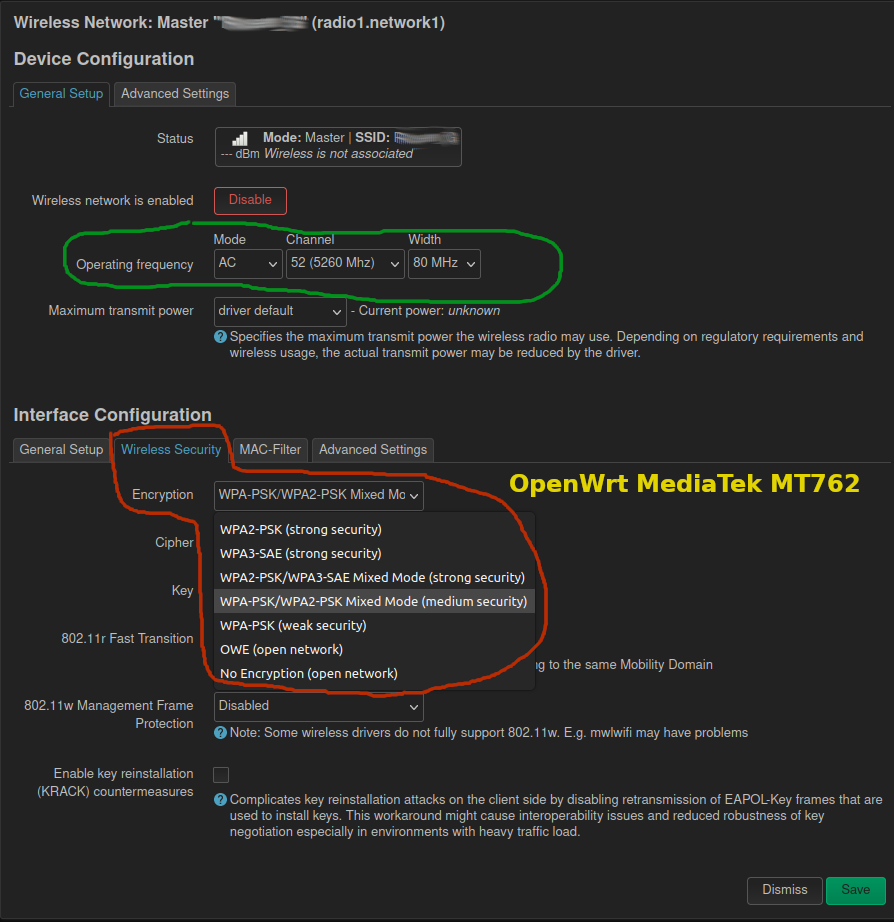Expand the 802.11w Management Frame Protection dropdown
This screenshot has height=922, width=894.
[318, 706]
